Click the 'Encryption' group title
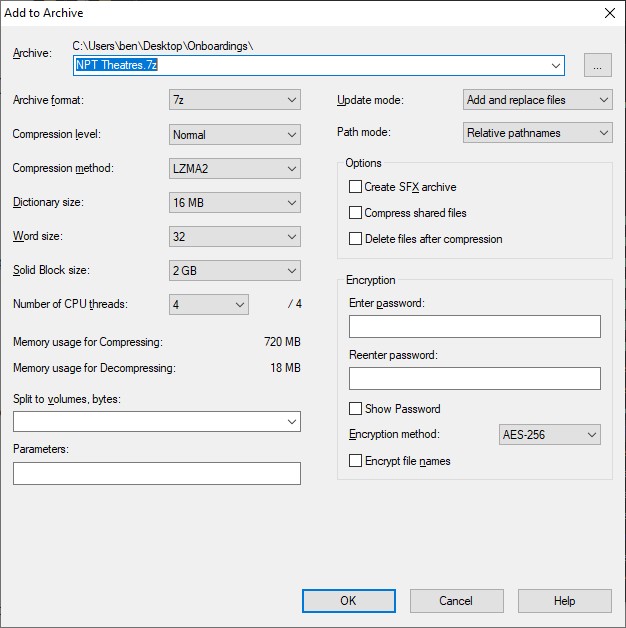The width and height of the screenshot is (626, 628). pyautogui.click(x=370, y=280)
